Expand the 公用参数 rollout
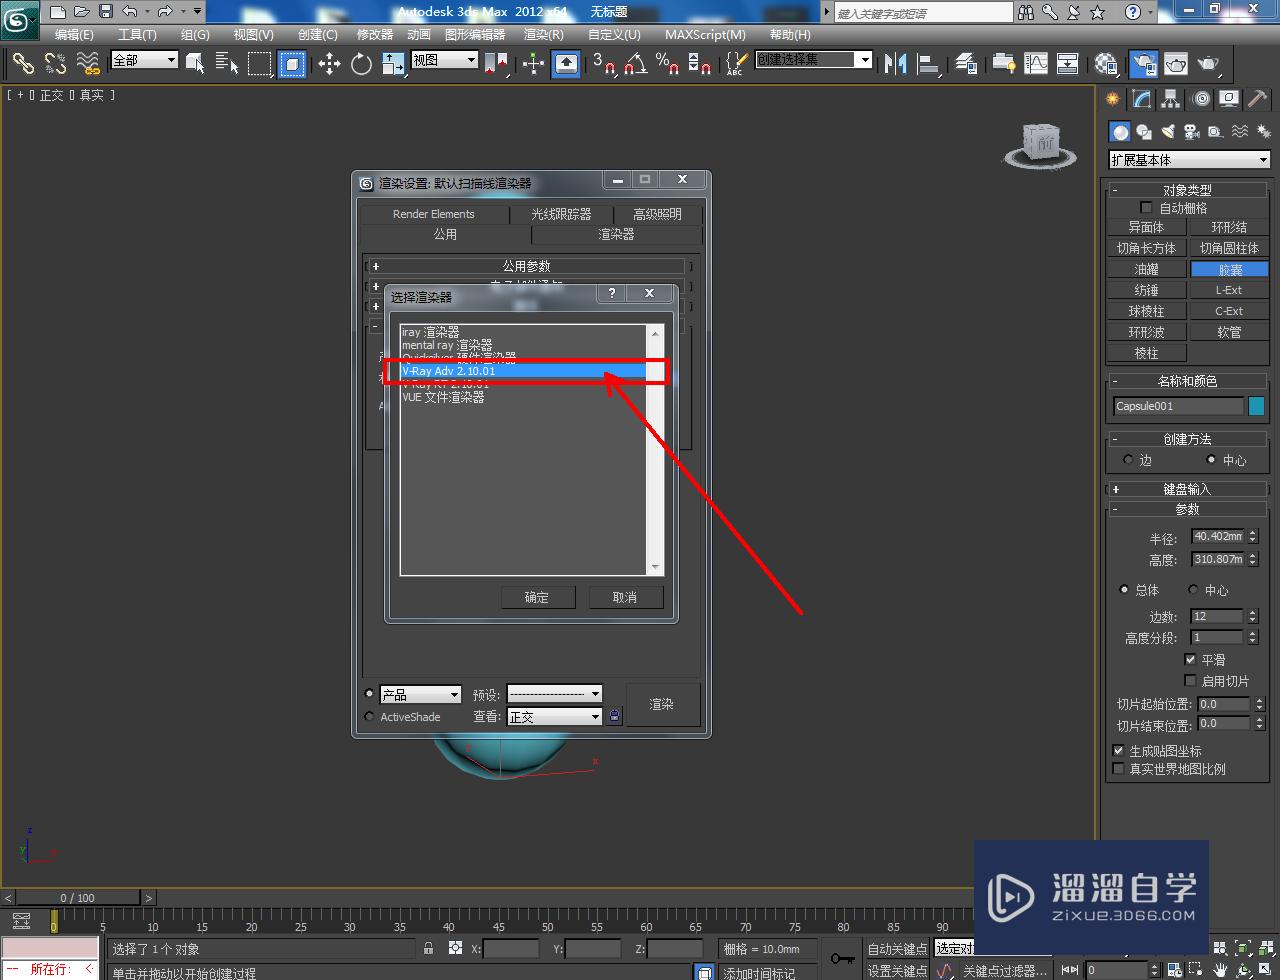 [526, 266]
